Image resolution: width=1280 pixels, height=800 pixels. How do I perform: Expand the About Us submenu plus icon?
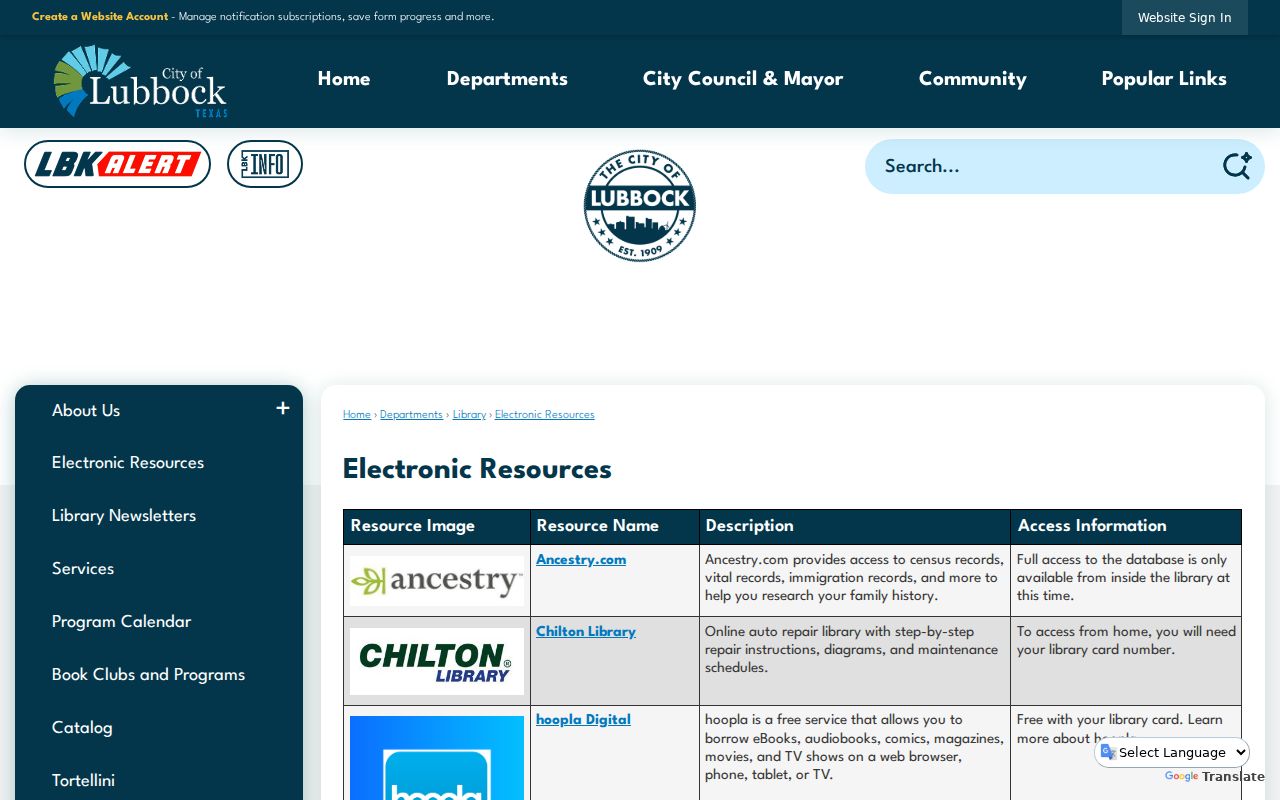click(x=283, y=408)
